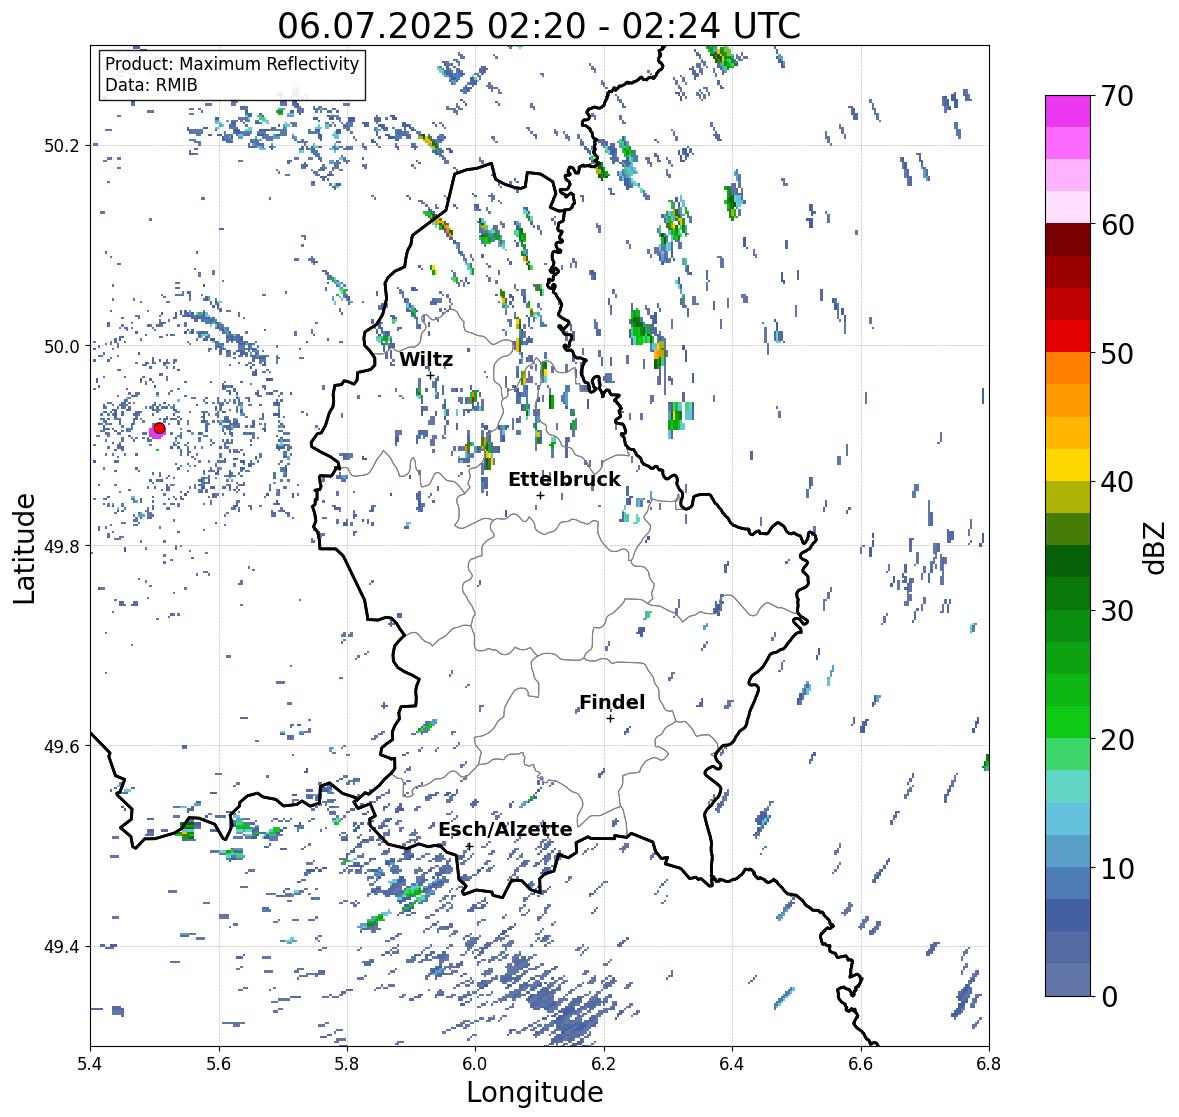1179x1117 pixels.
Task: Click latitude tick label 50.2
Action: pyautogui.click(x=62, y=146)
